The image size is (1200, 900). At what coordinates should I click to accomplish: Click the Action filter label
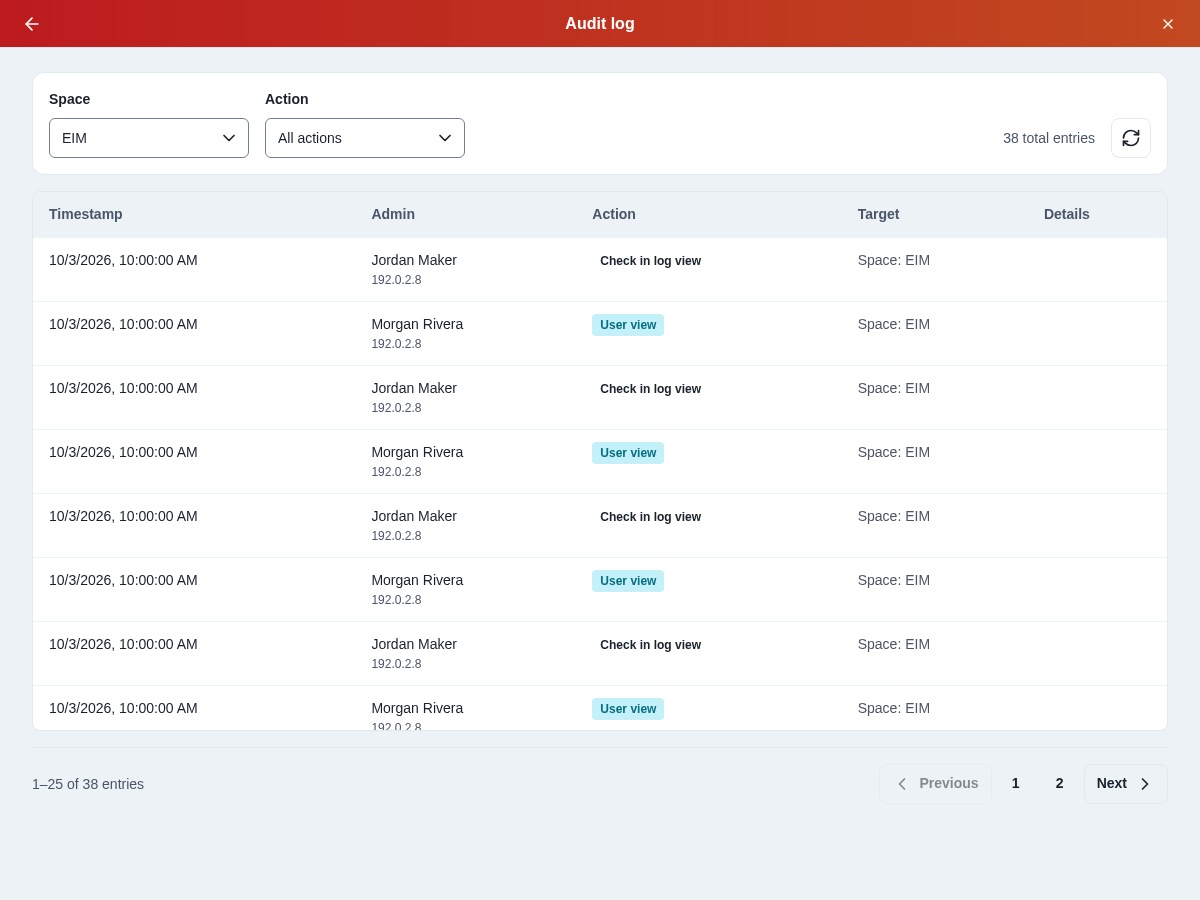tap(287, 99)
